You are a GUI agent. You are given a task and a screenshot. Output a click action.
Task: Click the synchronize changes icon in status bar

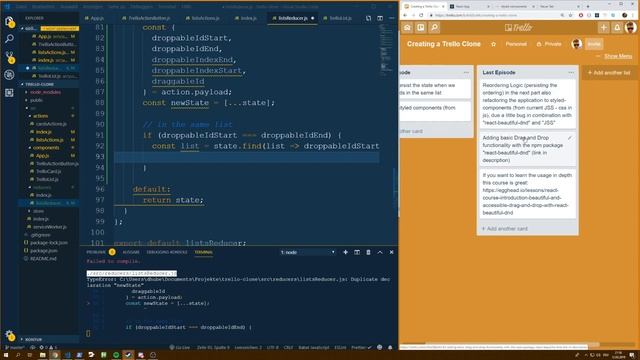tap(33, 348)
